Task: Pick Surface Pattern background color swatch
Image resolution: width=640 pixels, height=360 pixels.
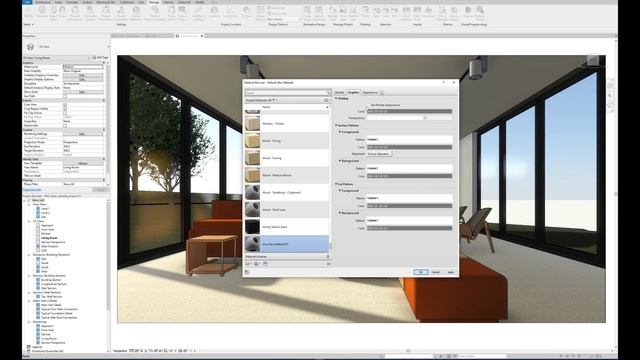Action: click(409, 176)
